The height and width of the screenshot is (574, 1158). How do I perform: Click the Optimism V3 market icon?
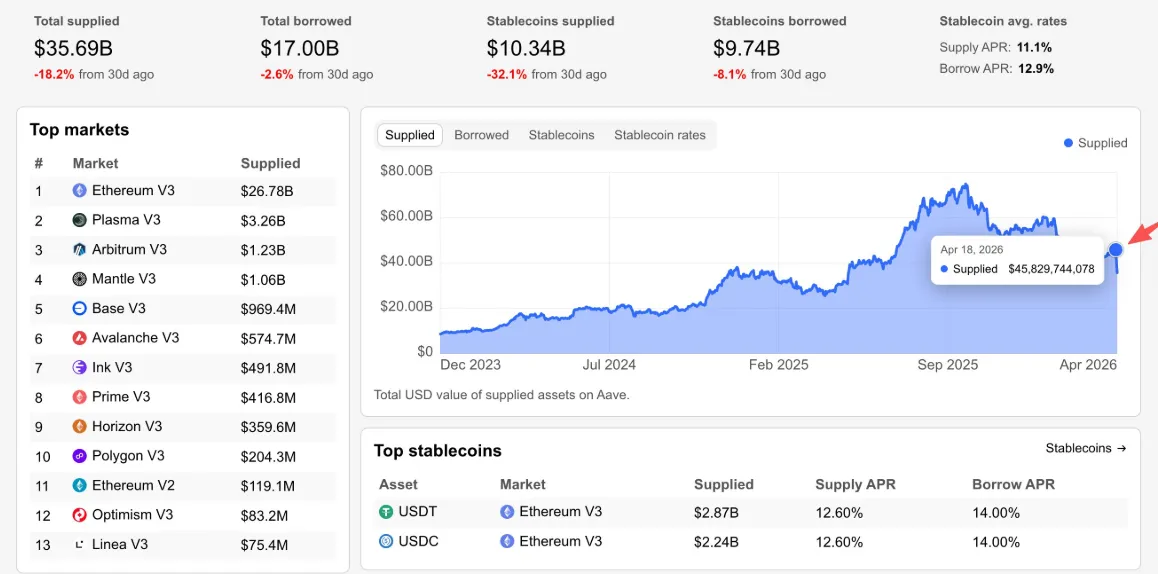80,515
